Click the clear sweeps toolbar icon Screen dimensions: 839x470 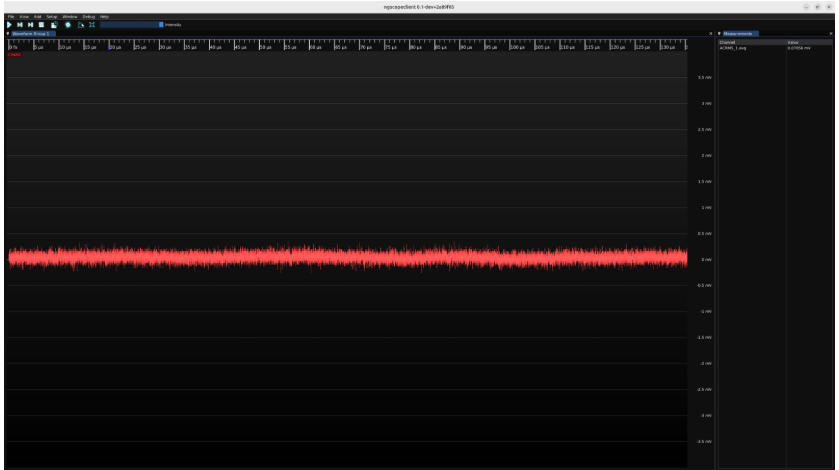click(80, 24)
